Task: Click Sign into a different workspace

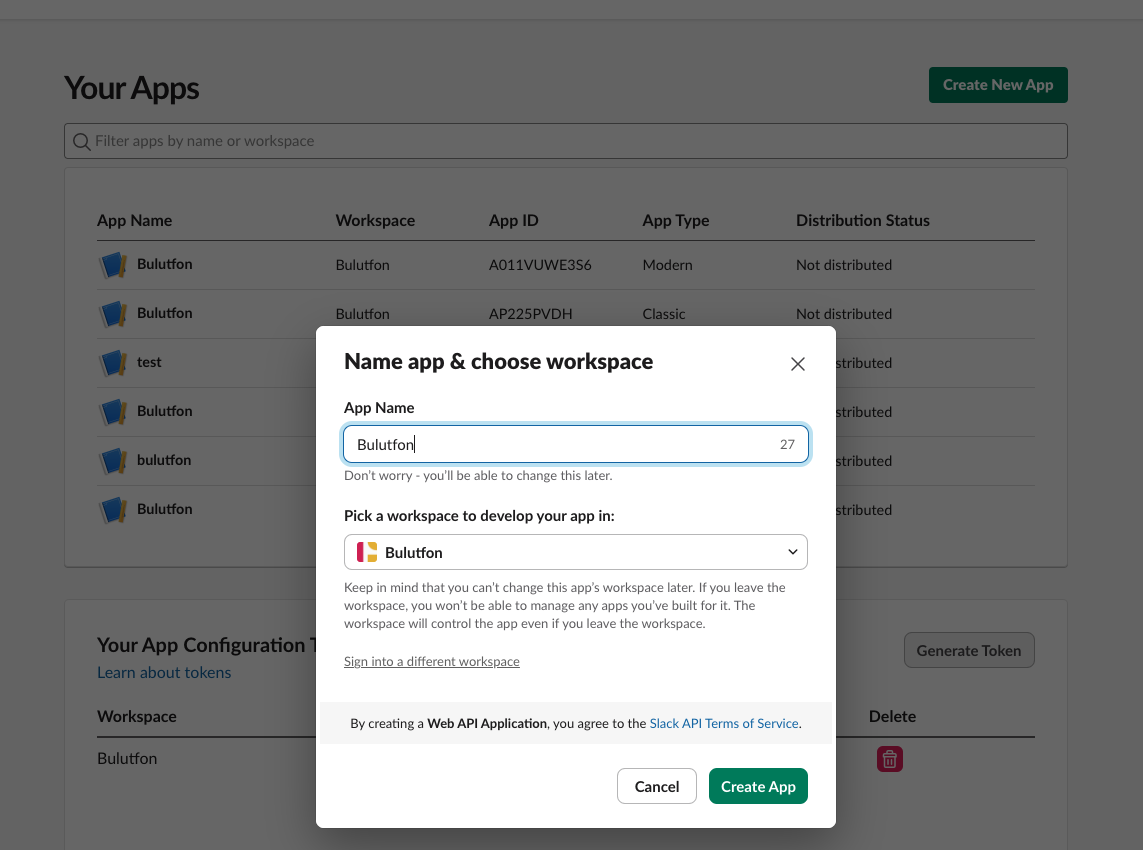Action: tap(432, 661)
